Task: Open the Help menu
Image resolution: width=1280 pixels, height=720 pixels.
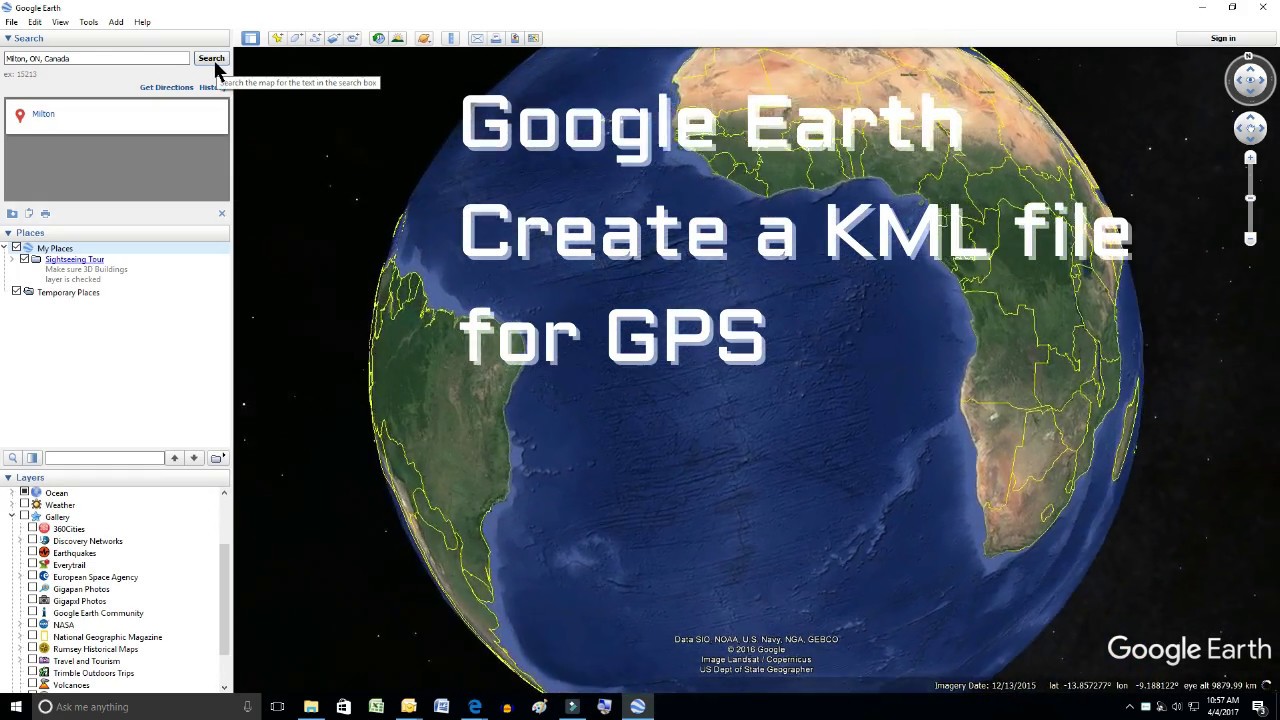Action: [142, 22]
